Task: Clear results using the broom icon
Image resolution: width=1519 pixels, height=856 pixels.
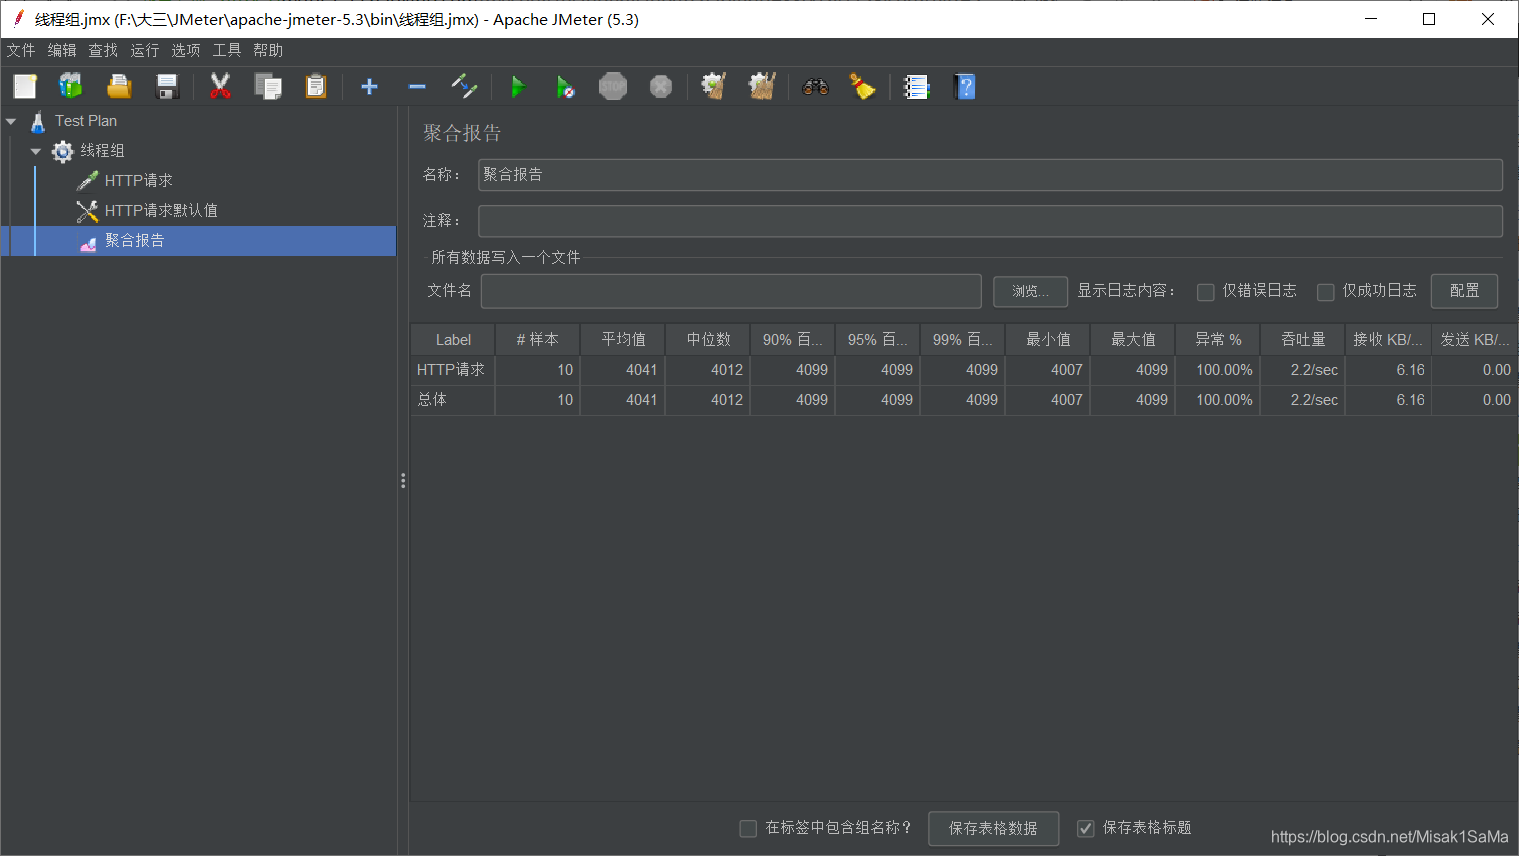Action: pyautogui.click(x=862, y=87)
